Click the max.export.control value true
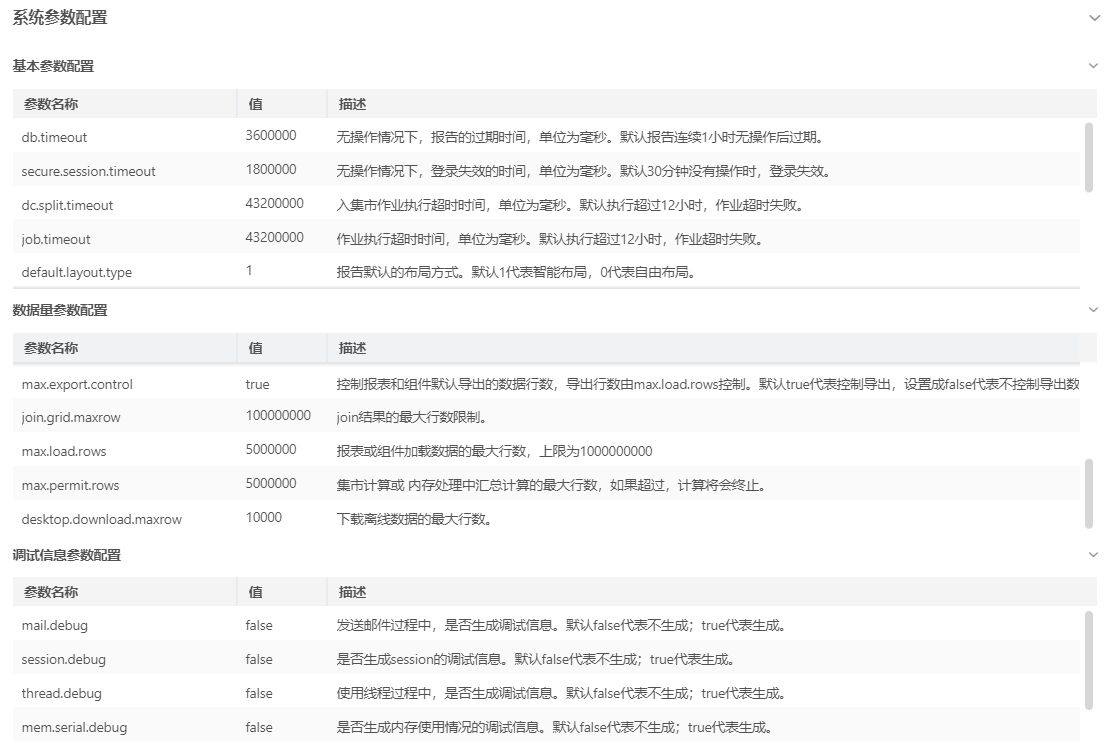1109x750 pixels. (x=257, y=384)
